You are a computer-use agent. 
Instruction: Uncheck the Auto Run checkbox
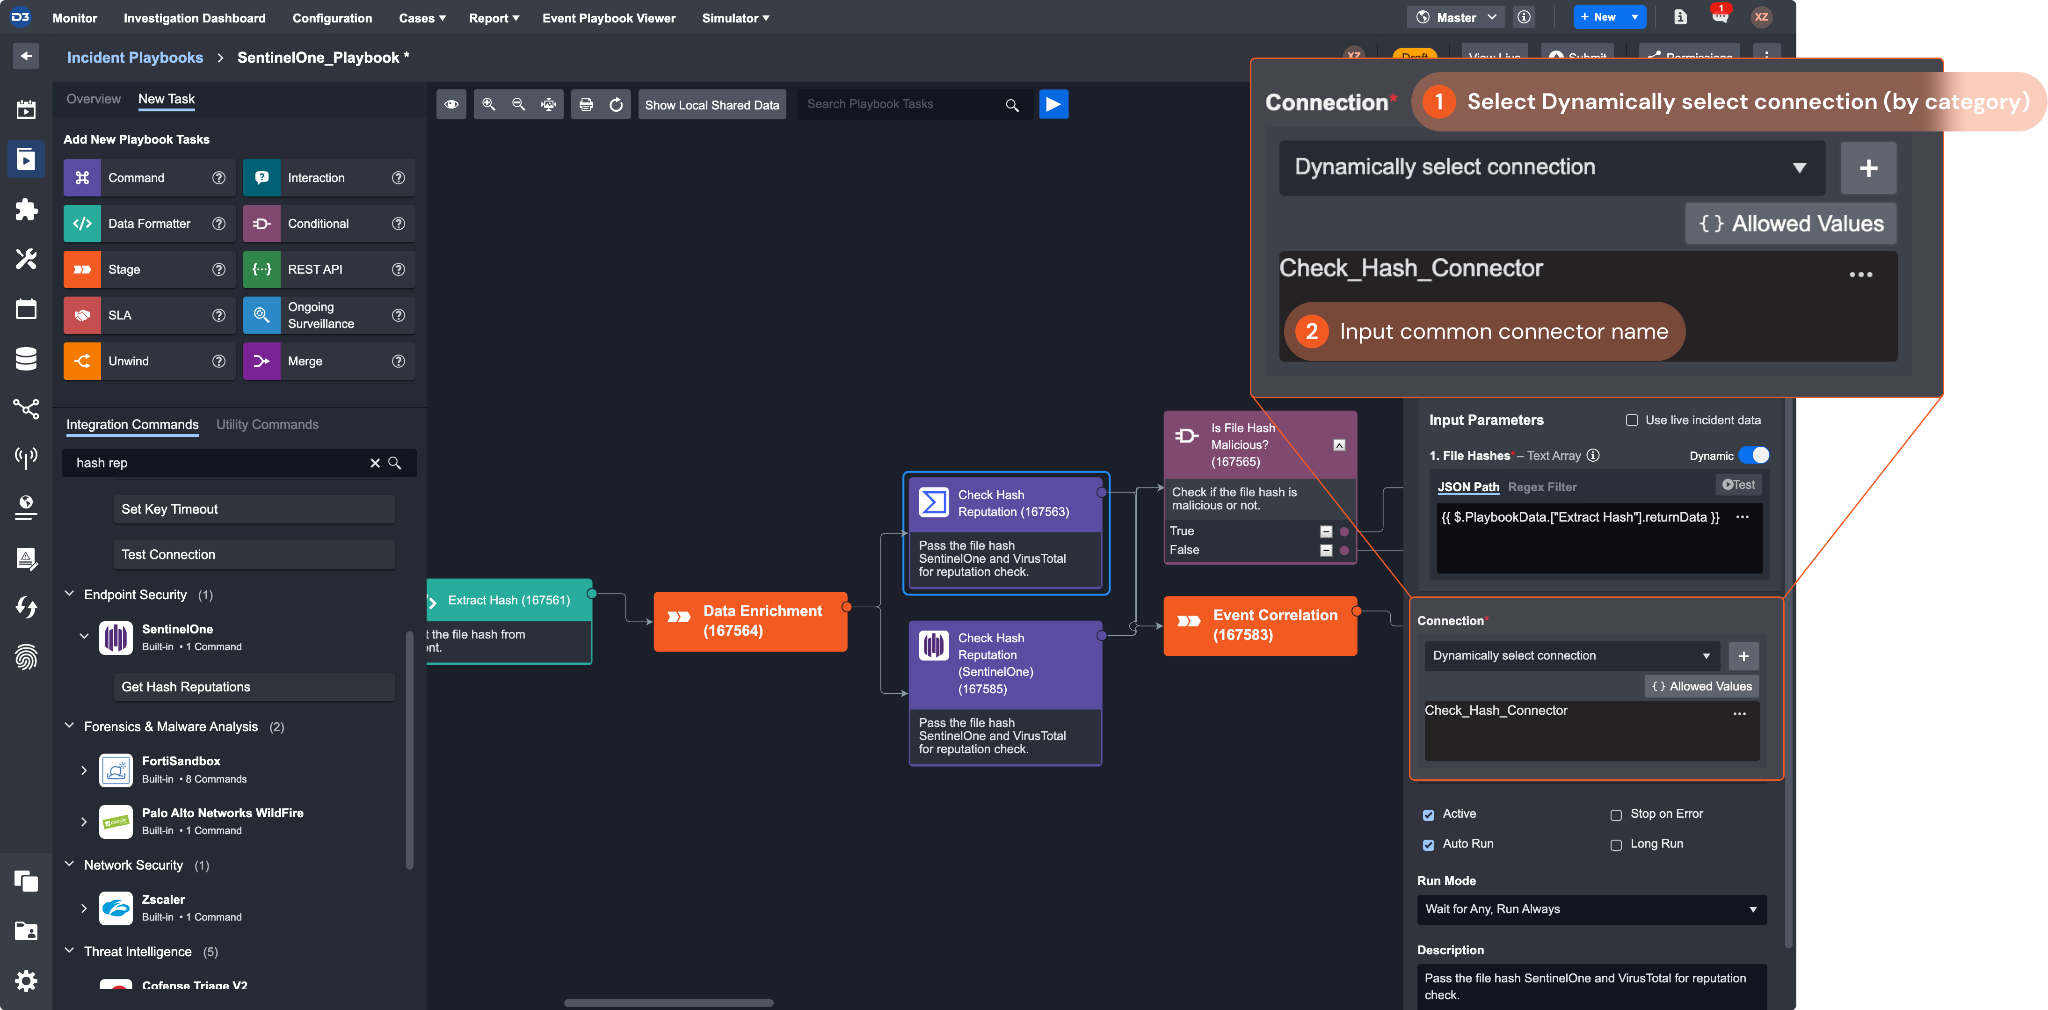[1429, 845]
